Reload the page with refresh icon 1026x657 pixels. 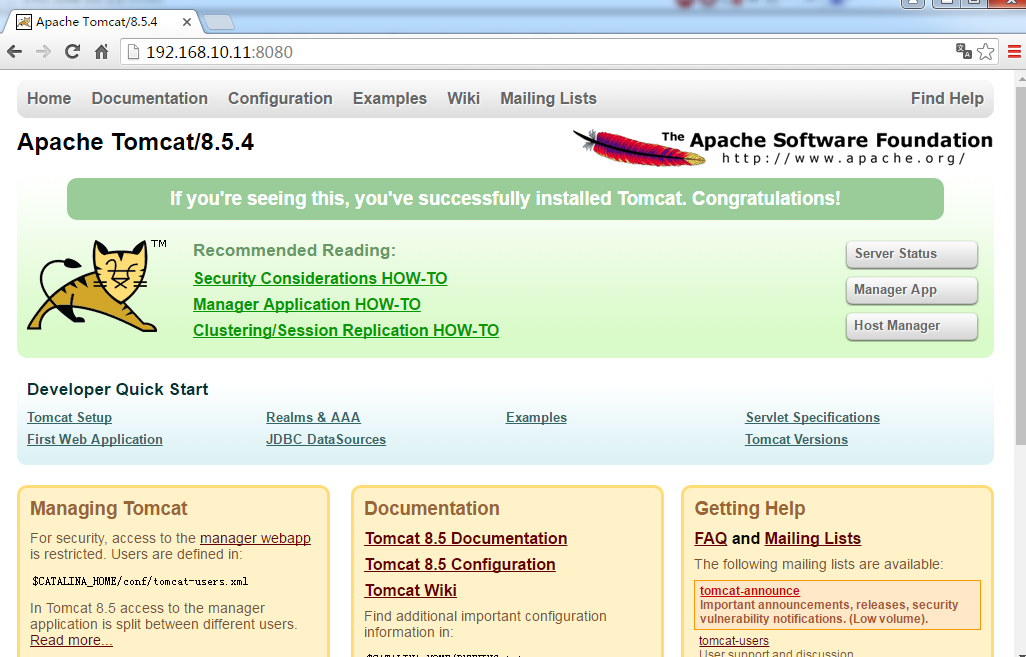click(x=72, y=52)
